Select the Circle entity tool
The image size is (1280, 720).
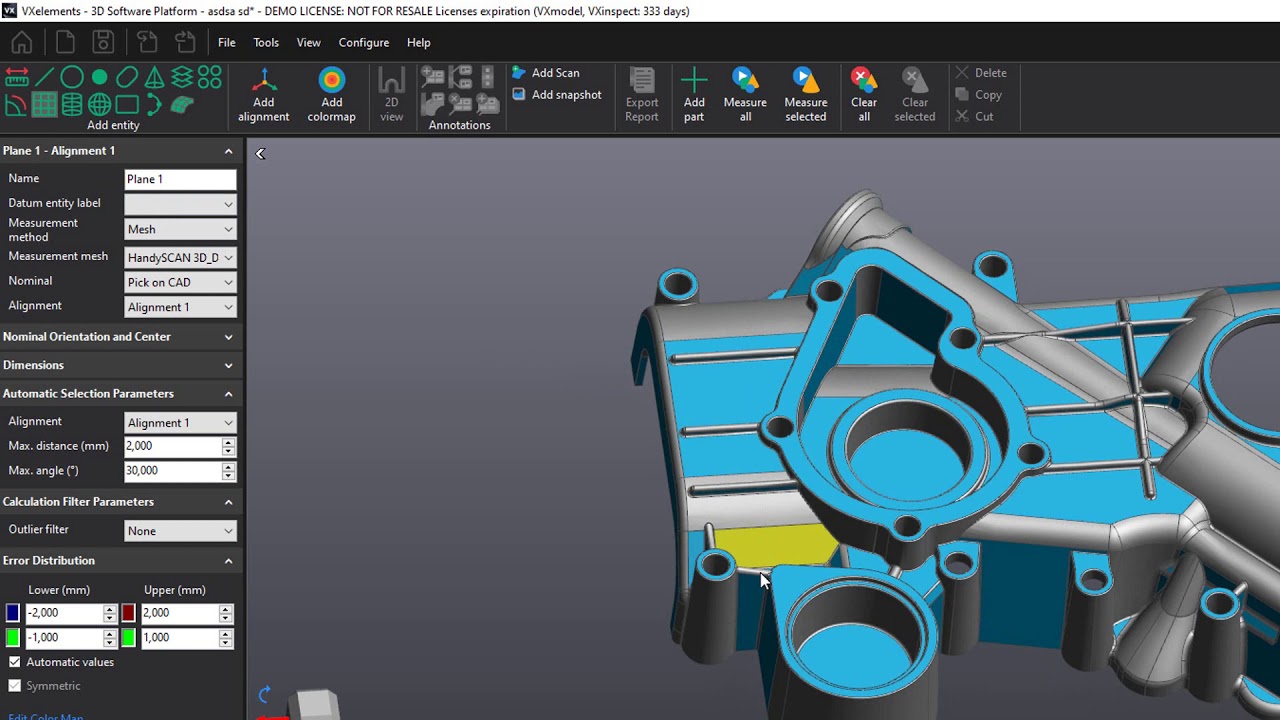[x=71, y=76]
